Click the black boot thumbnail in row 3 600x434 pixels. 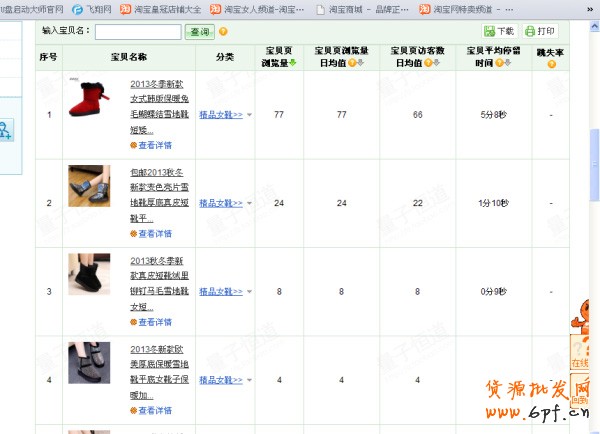[89, 274]
